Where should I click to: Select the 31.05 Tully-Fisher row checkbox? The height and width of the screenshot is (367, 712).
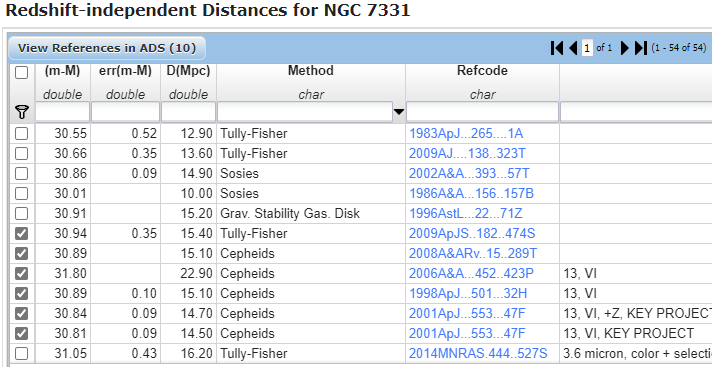pyautogui.click(x=21, y=353)
